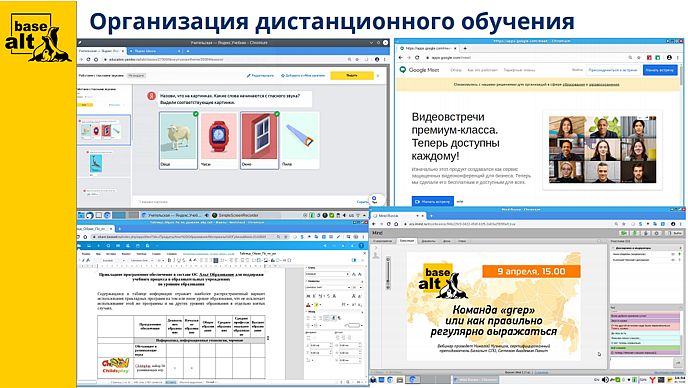688x388 pixels.
Task: Click header blue Начать встречу button
Action: click(660, 70)
